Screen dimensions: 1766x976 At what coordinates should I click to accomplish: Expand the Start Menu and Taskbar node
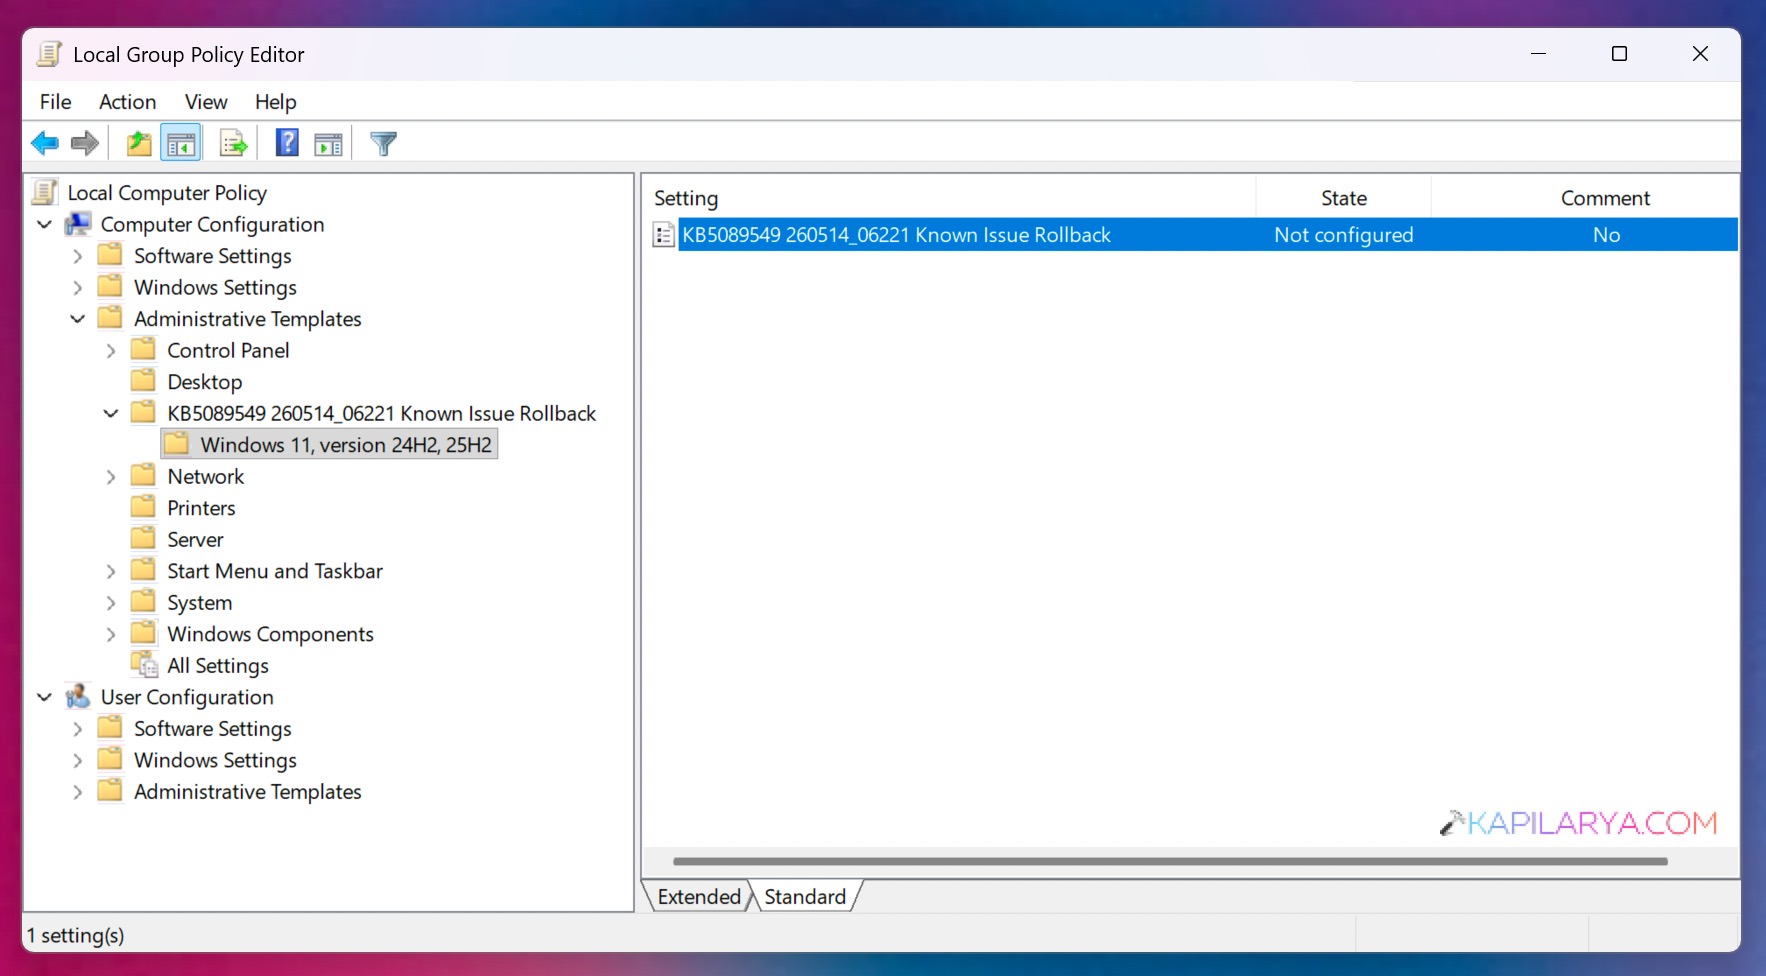[x=111, y=571]
